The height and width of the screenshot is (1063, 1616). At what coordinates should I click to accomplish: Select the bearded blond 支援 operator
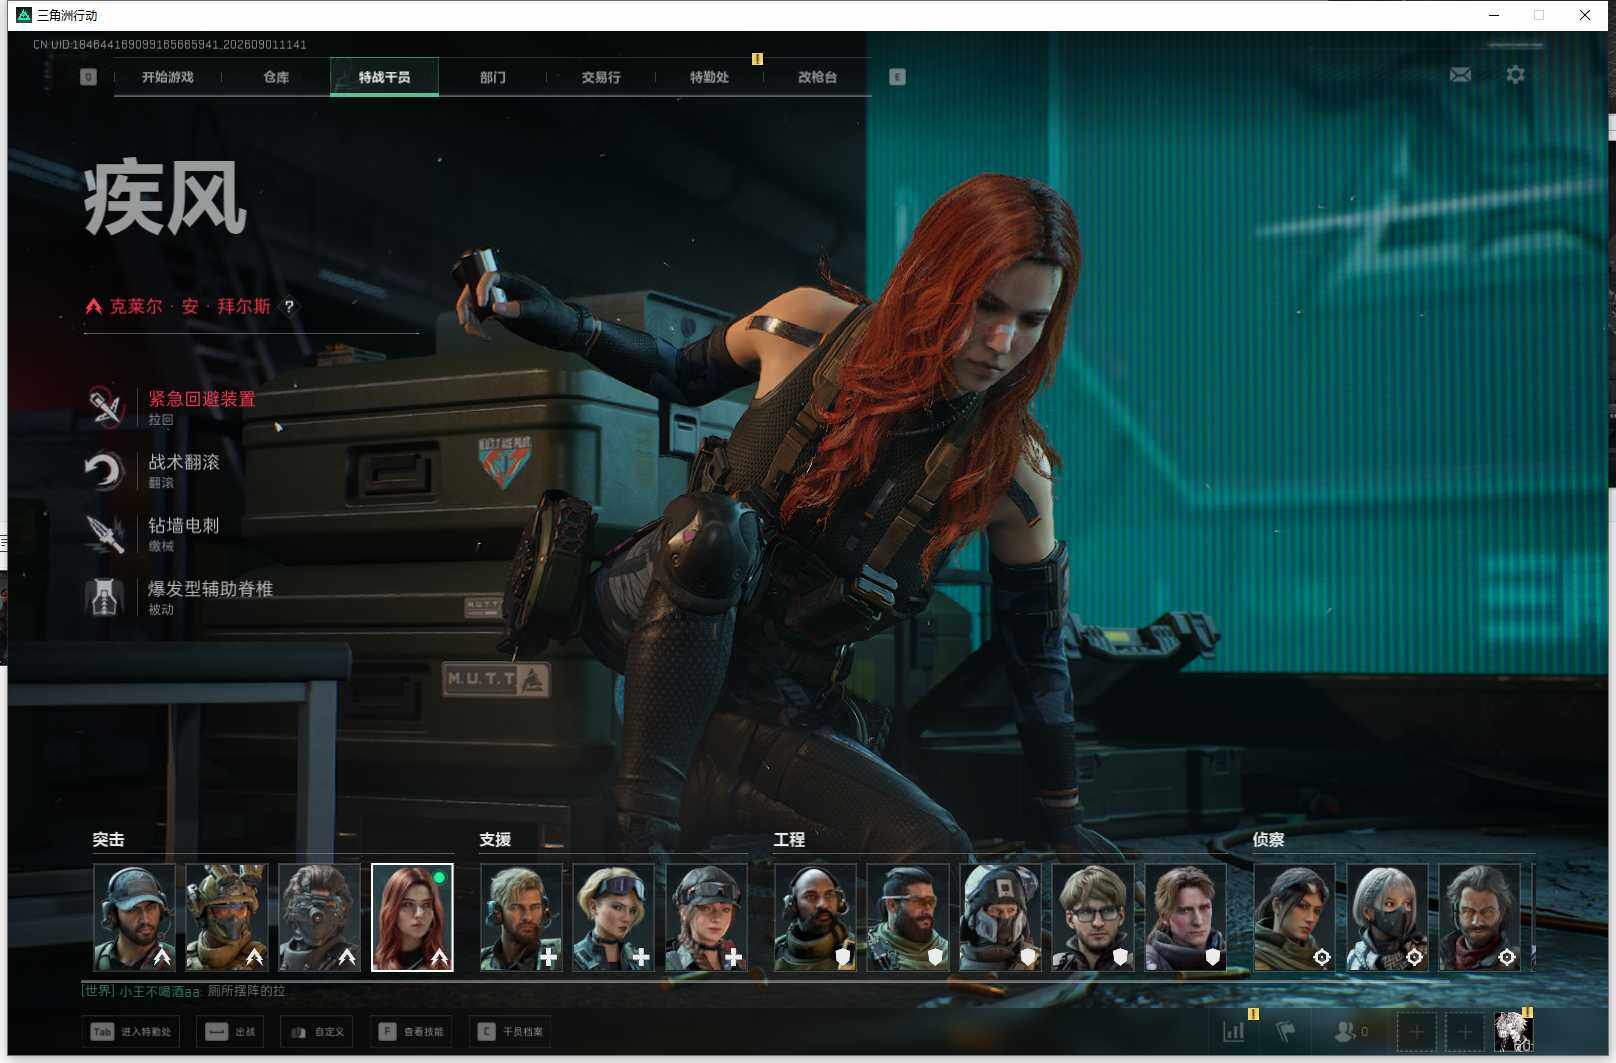coord(521,918)
